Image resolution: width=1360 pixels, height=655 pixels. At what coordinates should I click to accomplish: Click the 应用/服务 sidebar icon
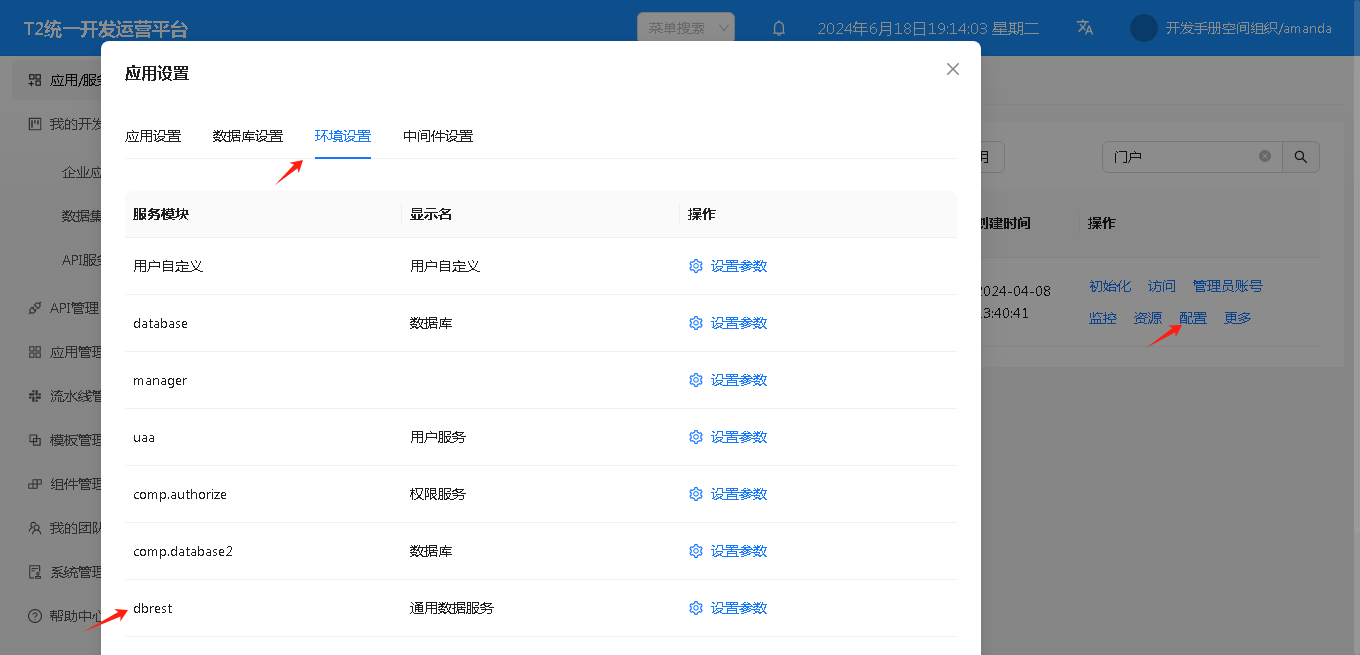pyautogui.click(x=35, y=80)
